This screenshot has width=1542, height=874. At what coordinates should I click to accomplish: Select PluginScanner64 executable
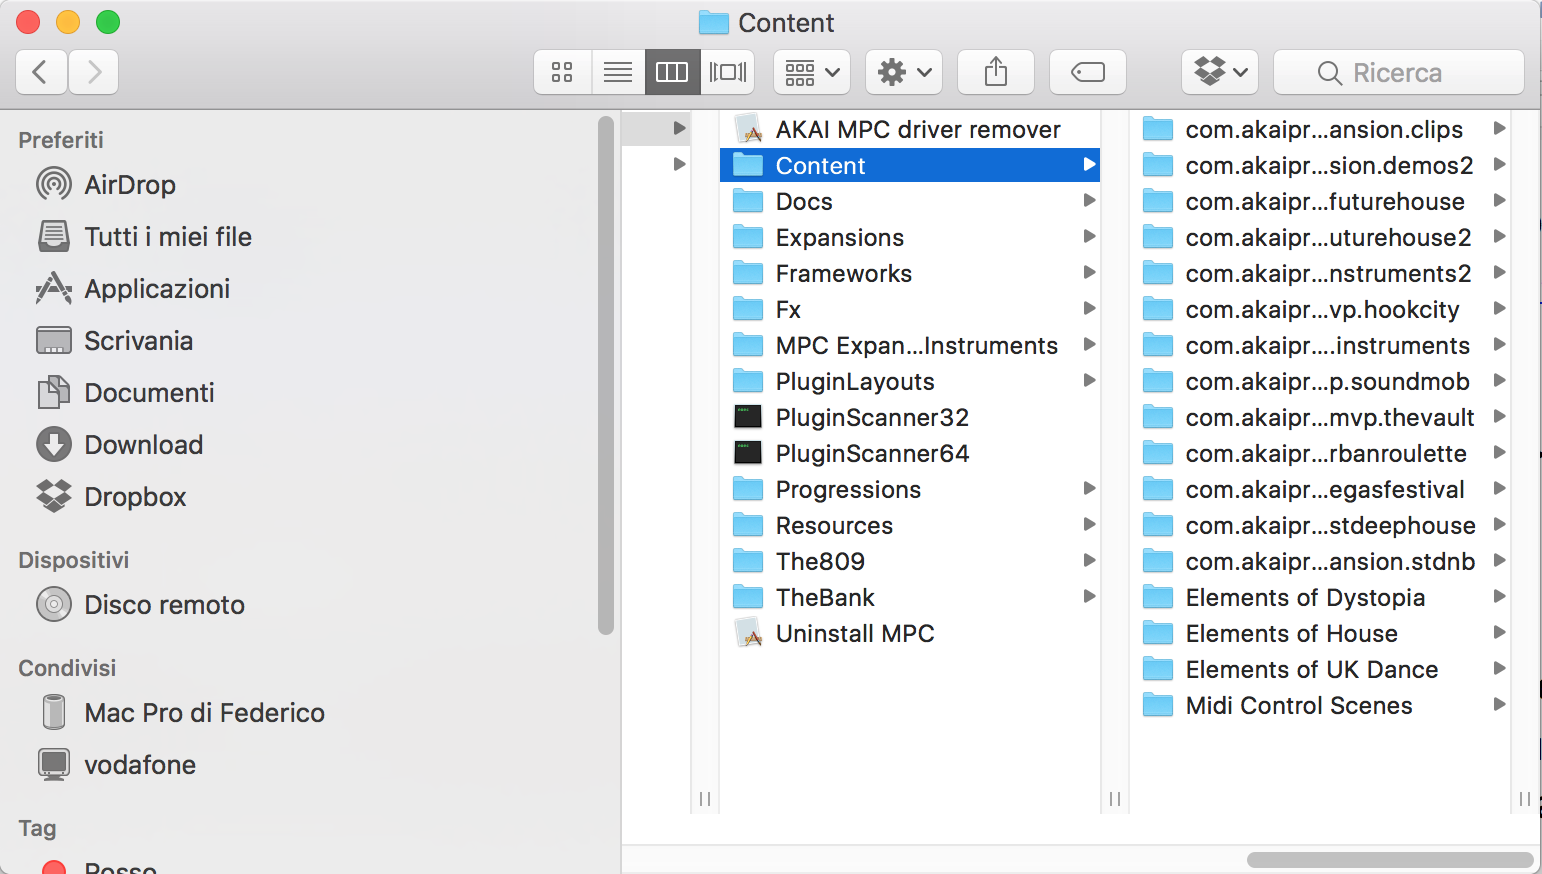coord(910,453)
